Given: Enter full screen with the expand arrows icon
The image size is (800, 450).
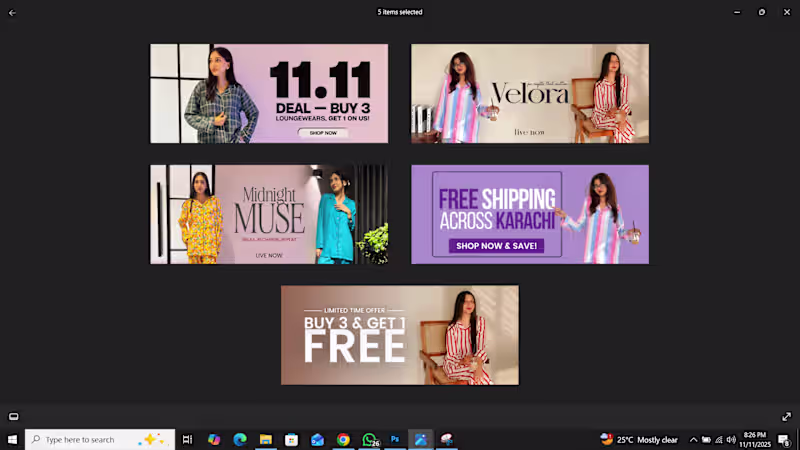Looking at the screenshot, I should coord(786,417).
